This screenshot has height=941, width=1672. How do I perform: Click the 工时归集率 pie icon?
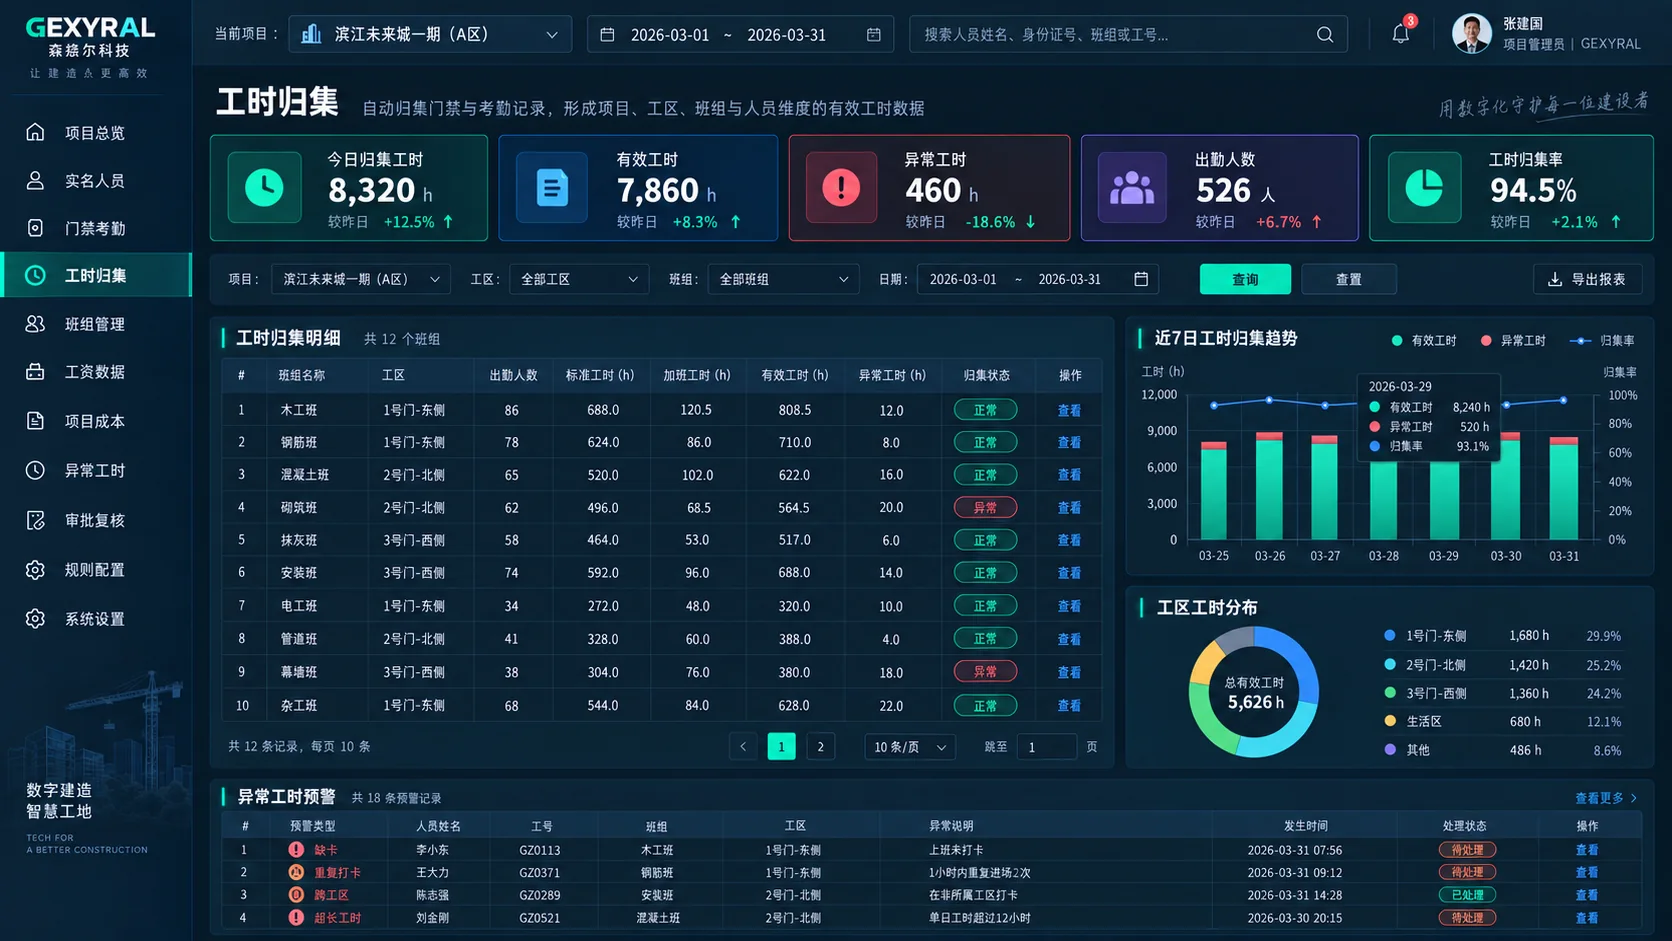click(x=1424, y=187)
